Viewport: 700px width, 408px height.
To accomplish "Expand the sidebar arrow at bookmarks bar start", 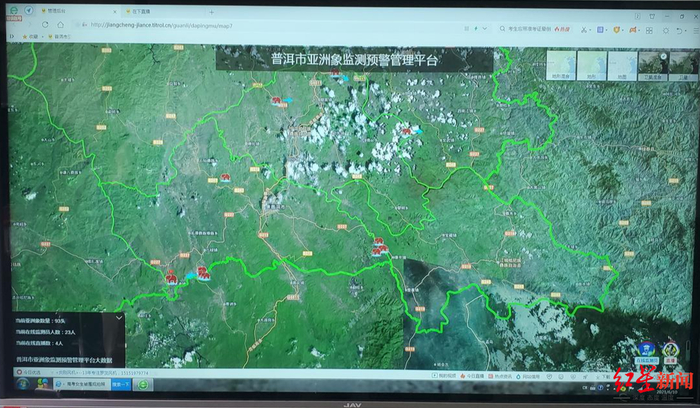I will coord(12,36).
